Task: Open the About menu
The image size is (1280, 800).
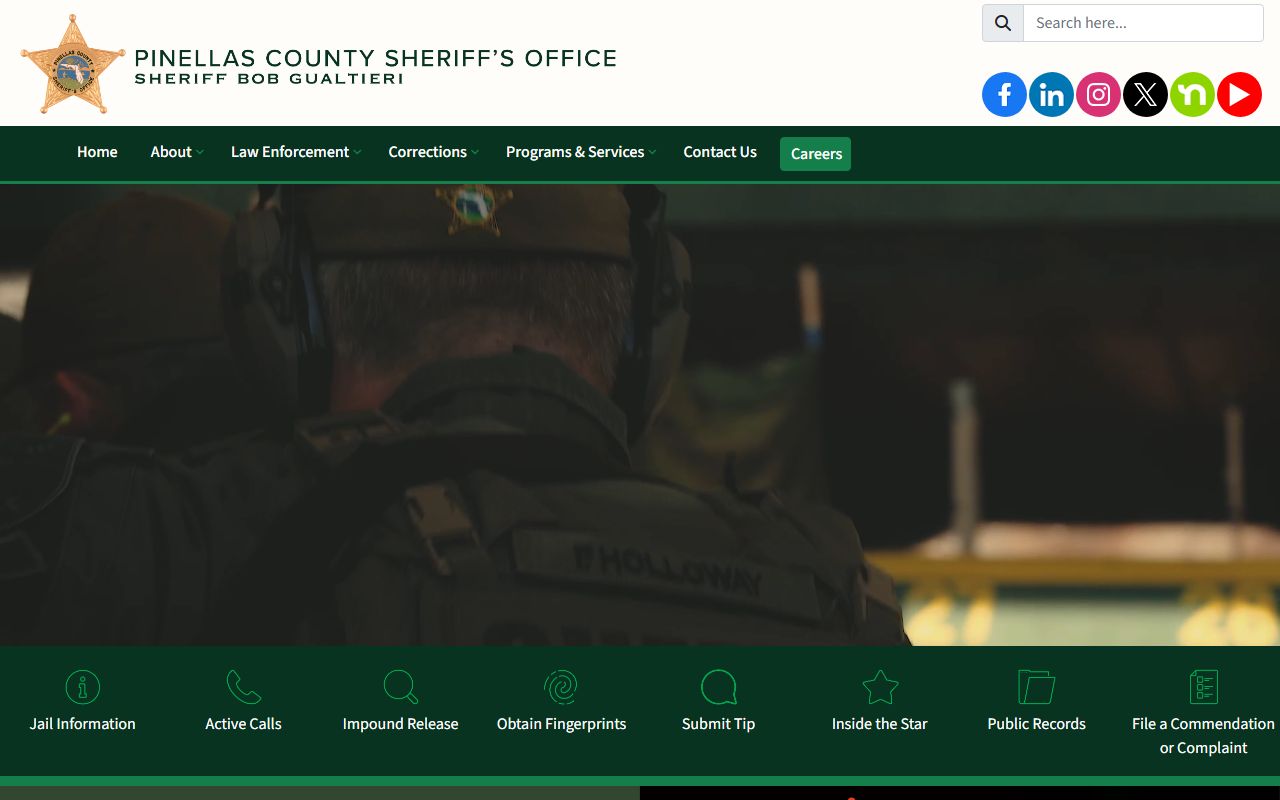Action: (x=171, y=152)
